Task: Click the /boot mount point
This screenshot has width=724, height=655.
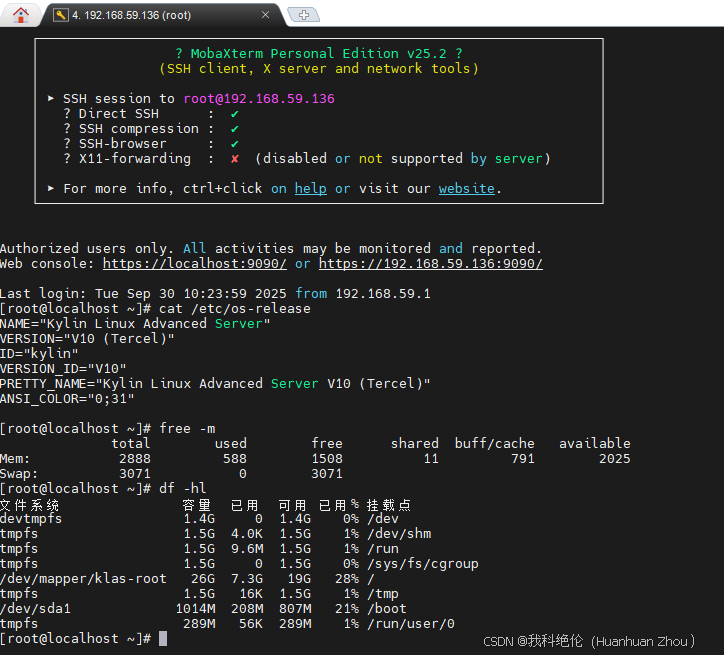Action: 387,608
